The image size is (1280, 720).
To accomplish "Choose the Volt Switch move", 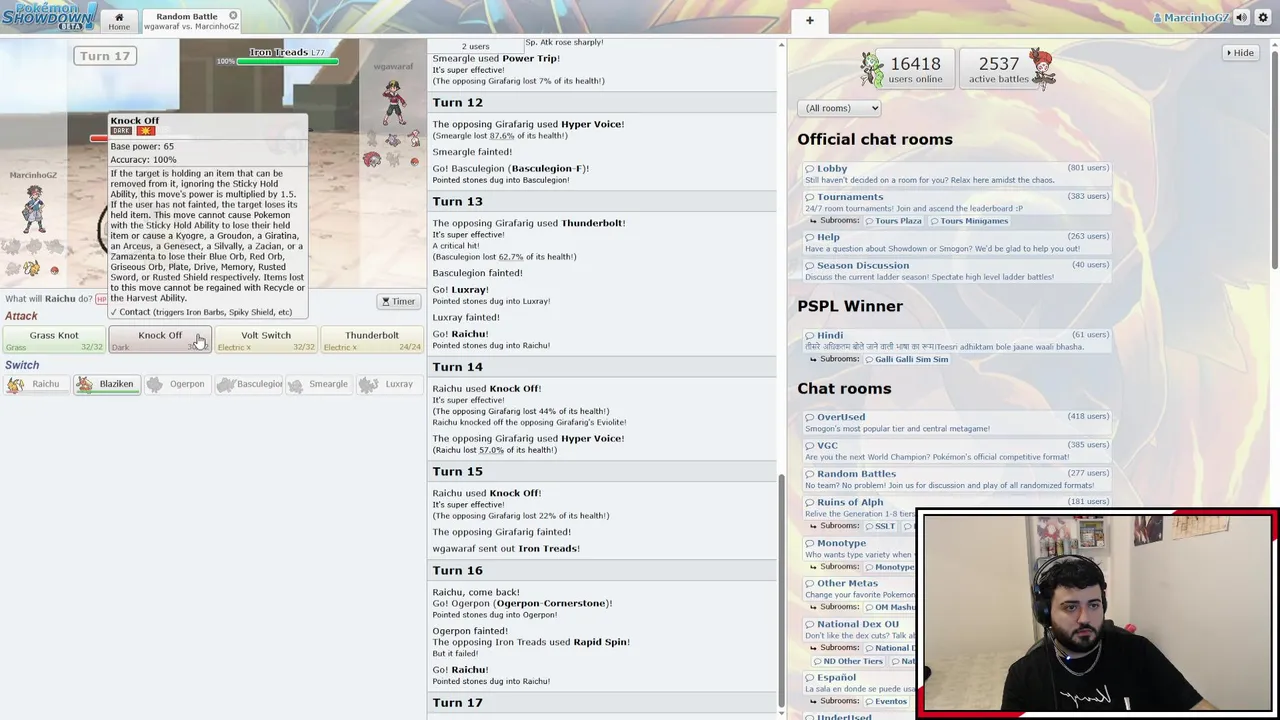I will coord(266,341).
